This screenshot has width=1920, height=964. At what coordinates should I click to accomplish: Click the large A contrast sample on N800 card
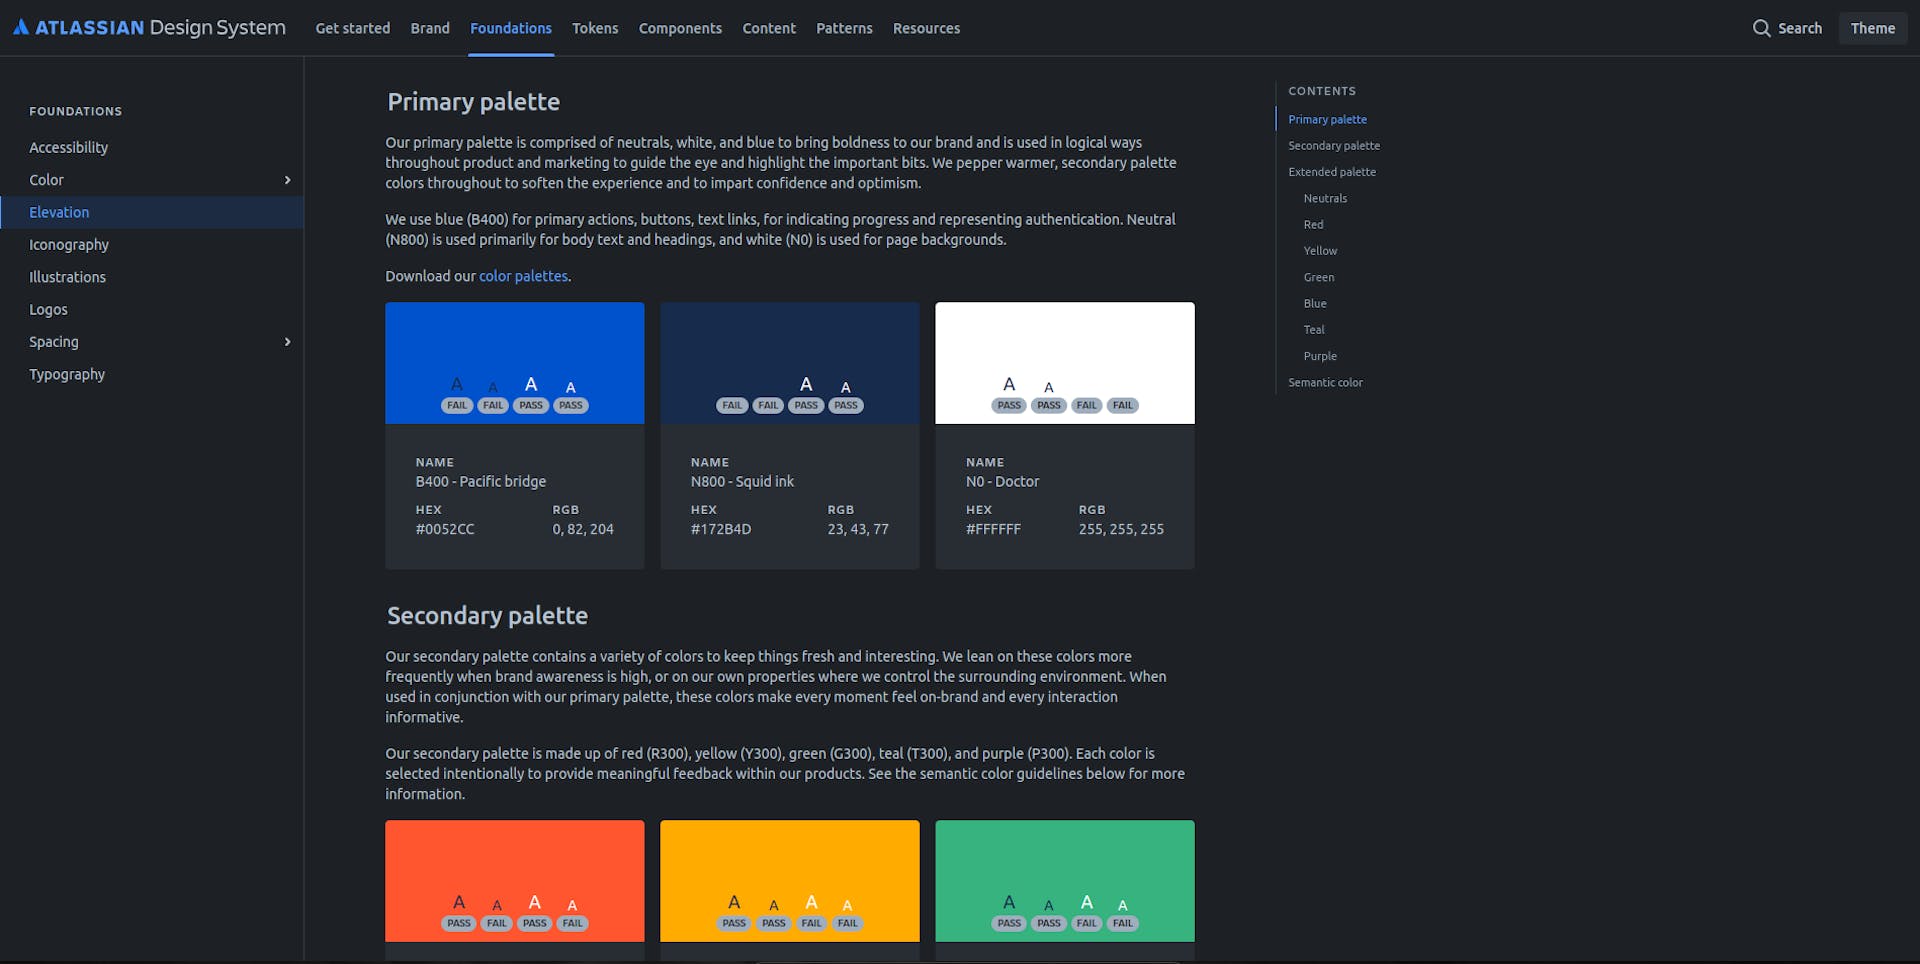click(806, 383)
